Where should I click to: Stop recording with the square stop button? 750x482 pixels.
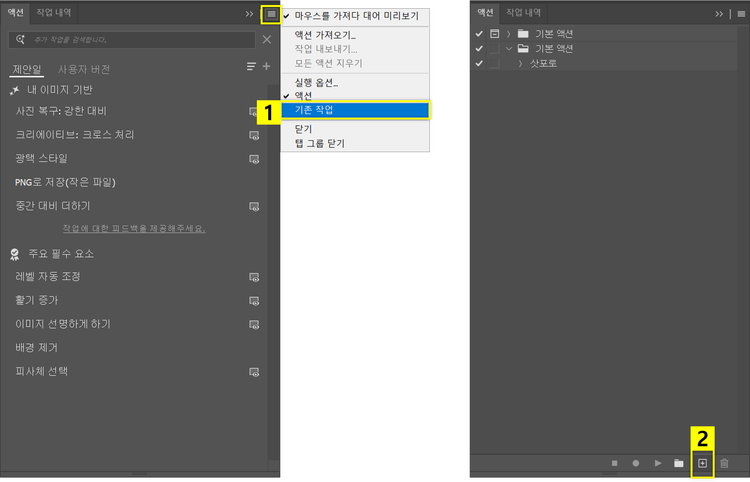[615, 463]
